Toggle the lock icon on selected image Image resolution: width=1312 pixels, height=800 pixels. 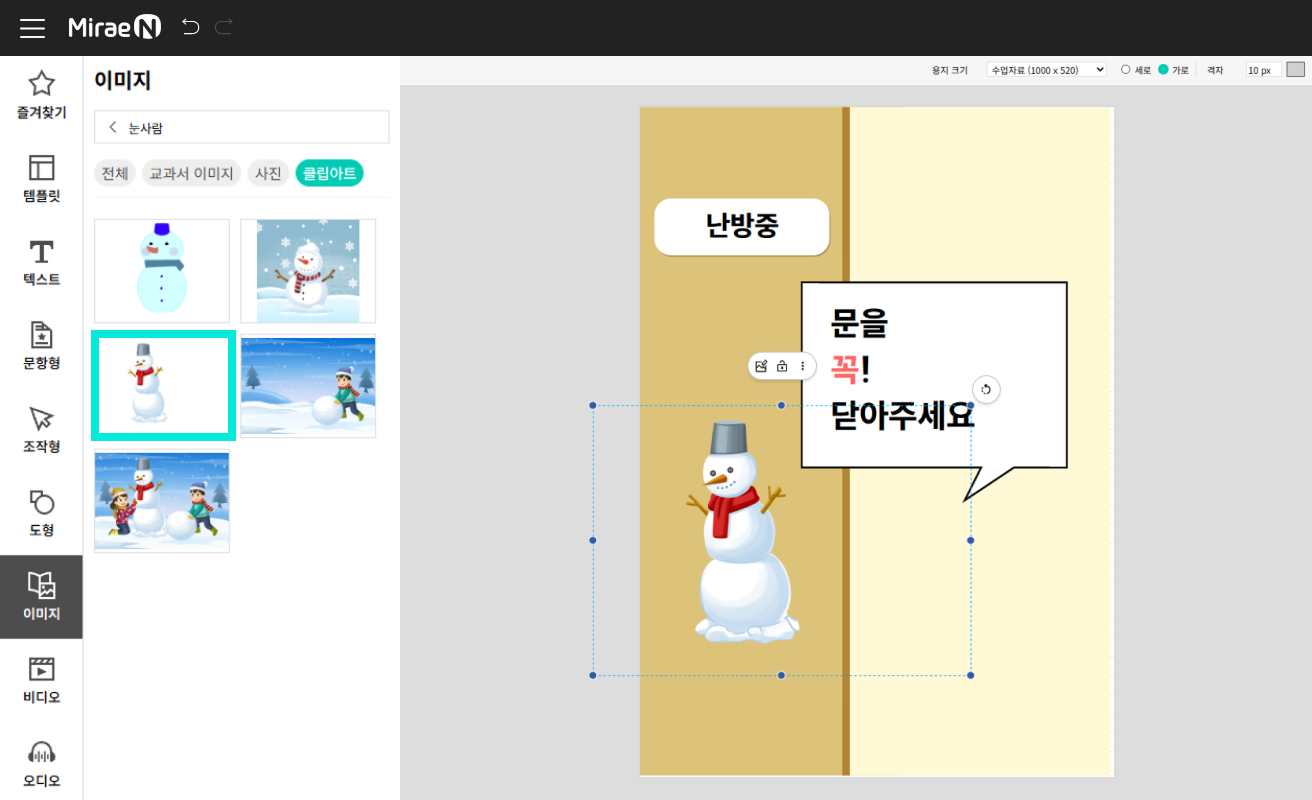tap(782, 366)
